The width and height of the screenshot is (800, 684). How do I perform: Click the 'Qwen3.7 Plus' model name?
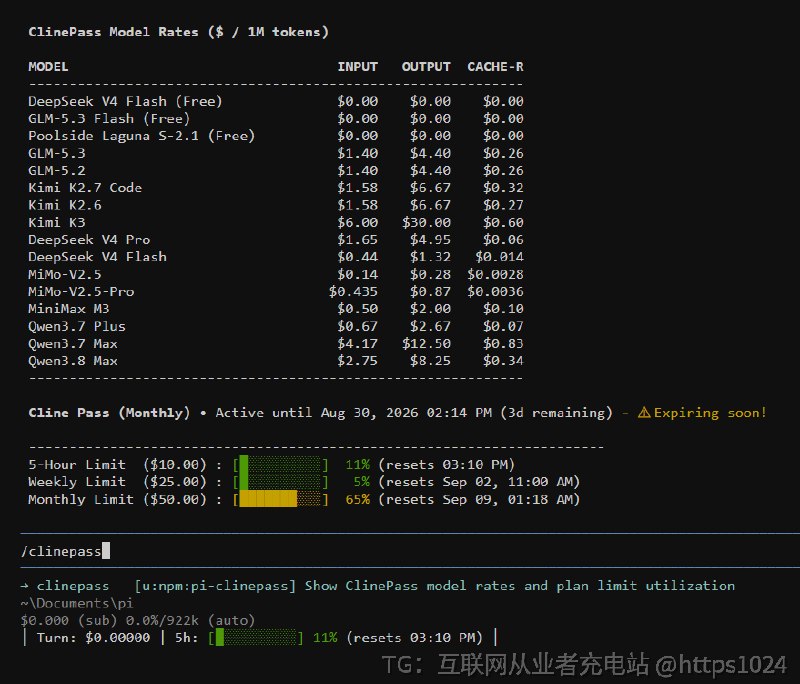pyautogui.click(x=77, y=326)
